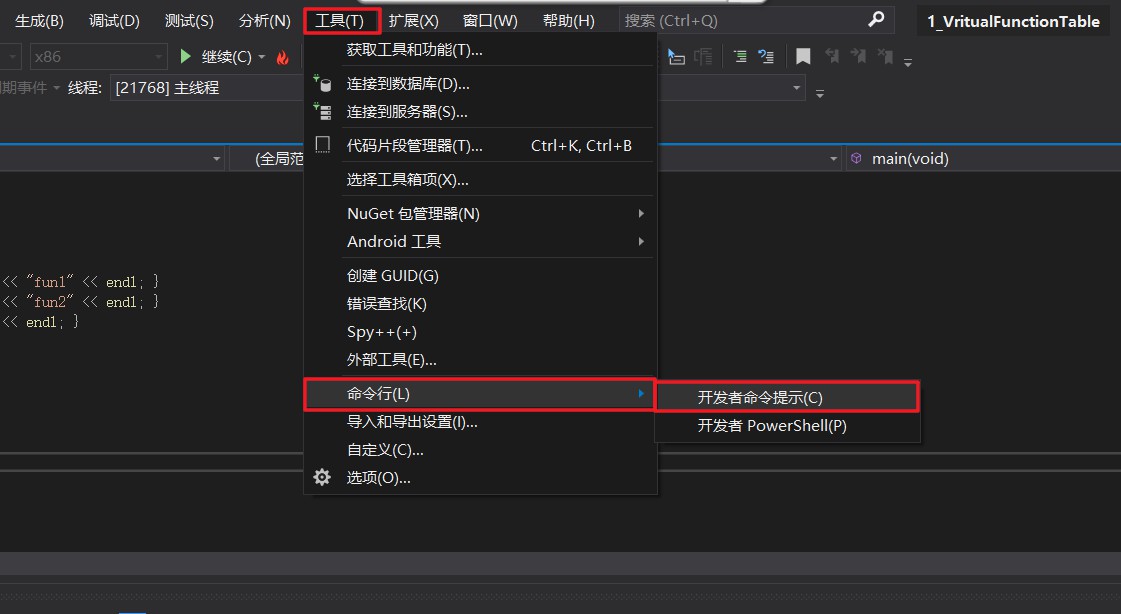Click the database icon beside 连接到数据库(D)
This screenshot has height=614, width=1121.
click(x=322, y=83)
